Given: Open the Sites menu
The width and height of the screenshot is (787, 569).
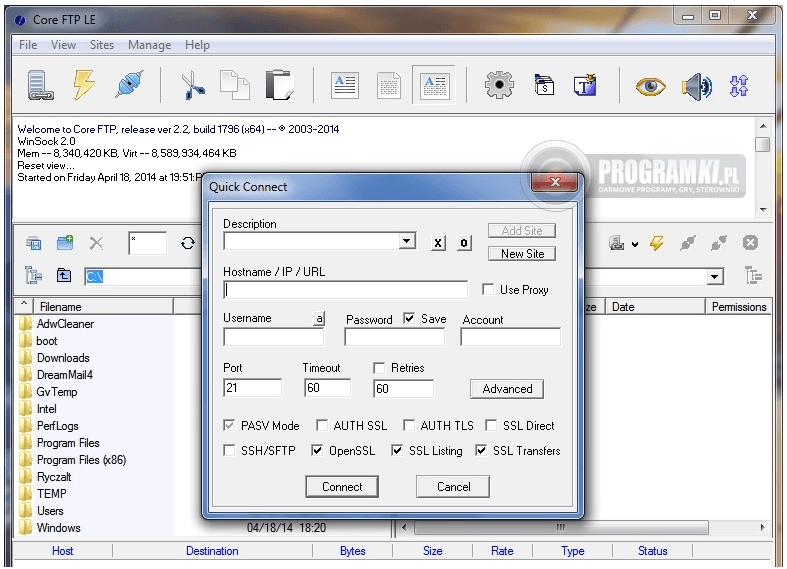Looking at the screenshot, I should [102, 45].
